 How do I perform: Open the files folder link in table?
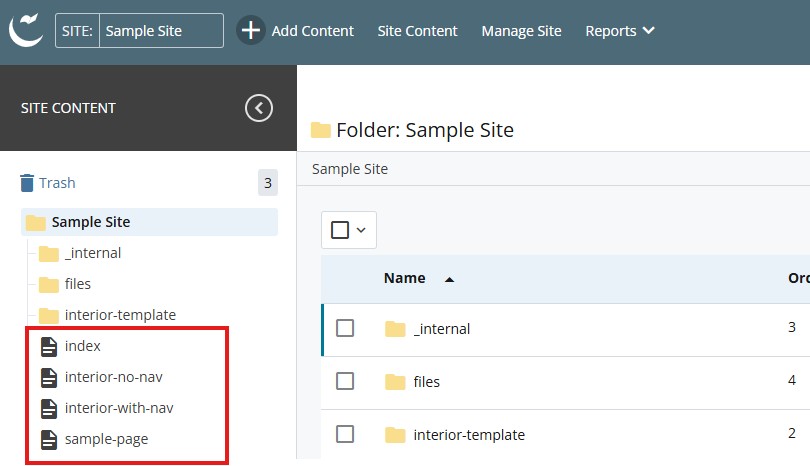point(426,381)
